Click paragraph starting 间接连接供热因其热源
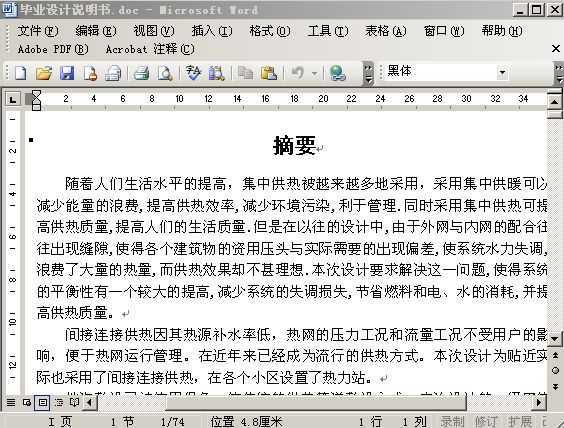 pos(292,356)
